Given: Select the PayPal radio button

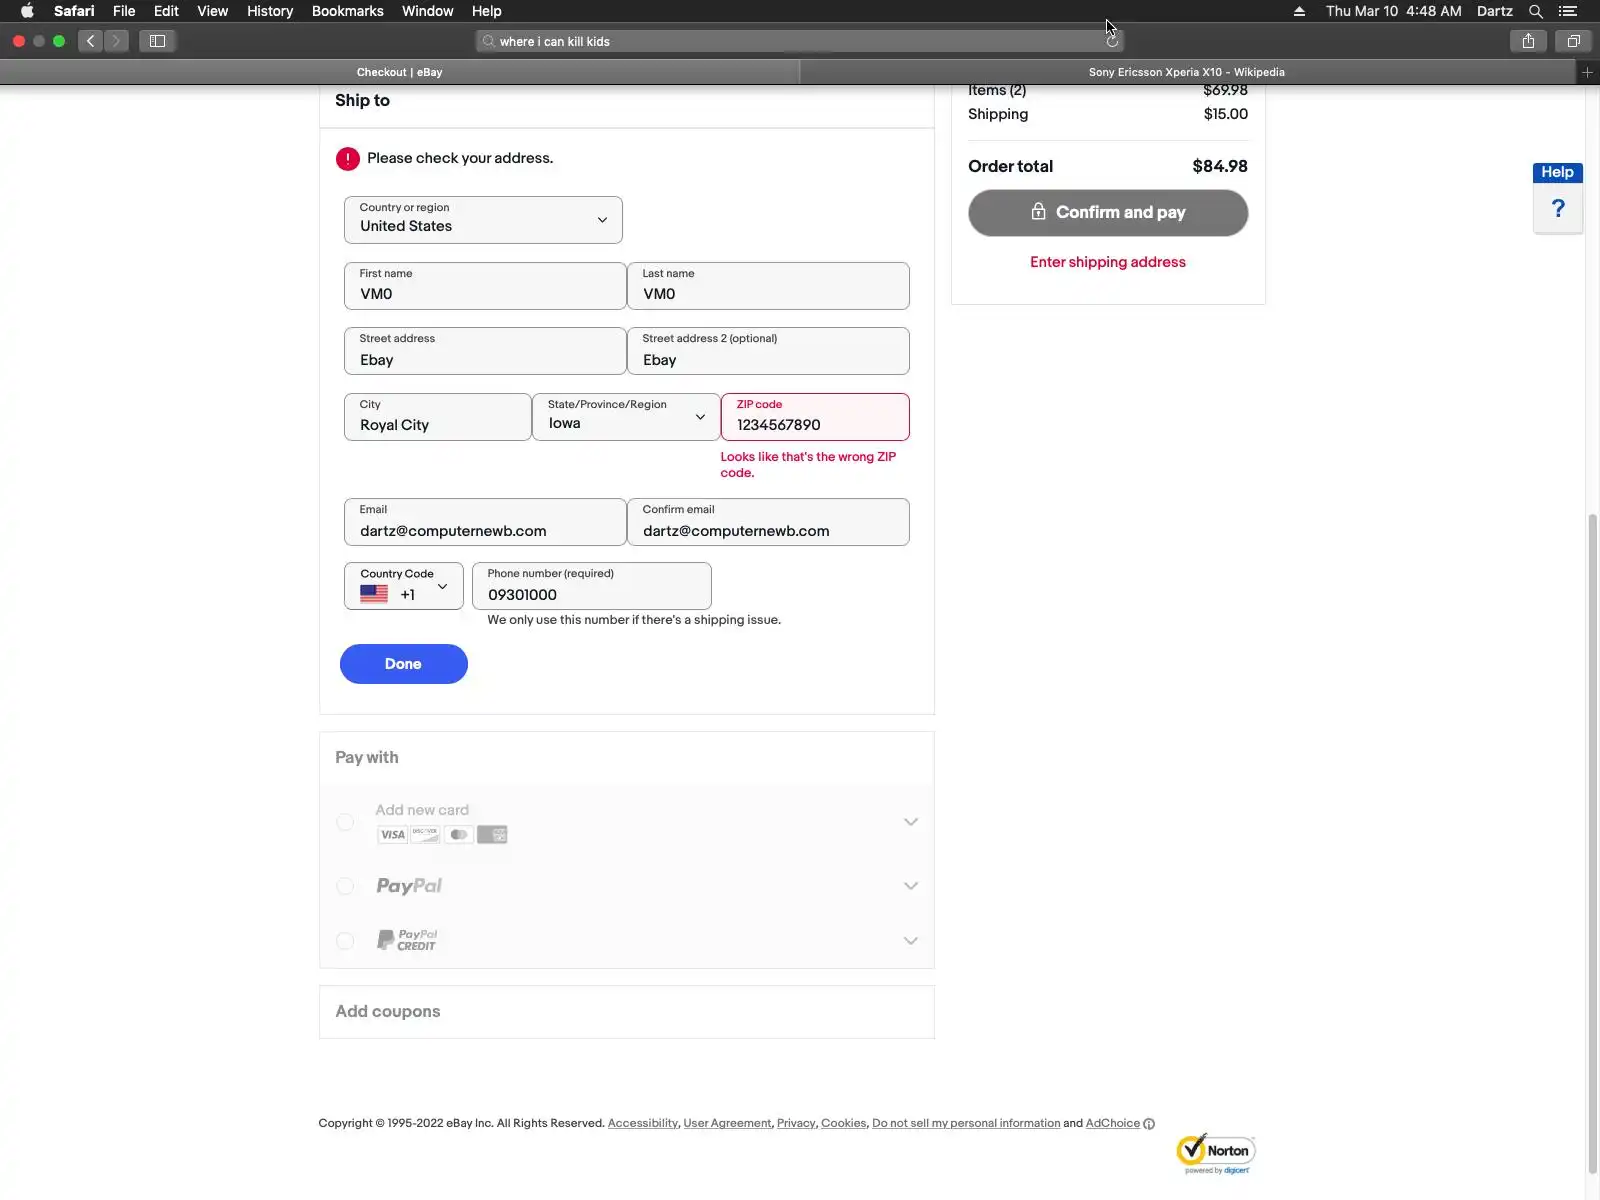Looking at the screenshot, I should (x=345, y=886).
